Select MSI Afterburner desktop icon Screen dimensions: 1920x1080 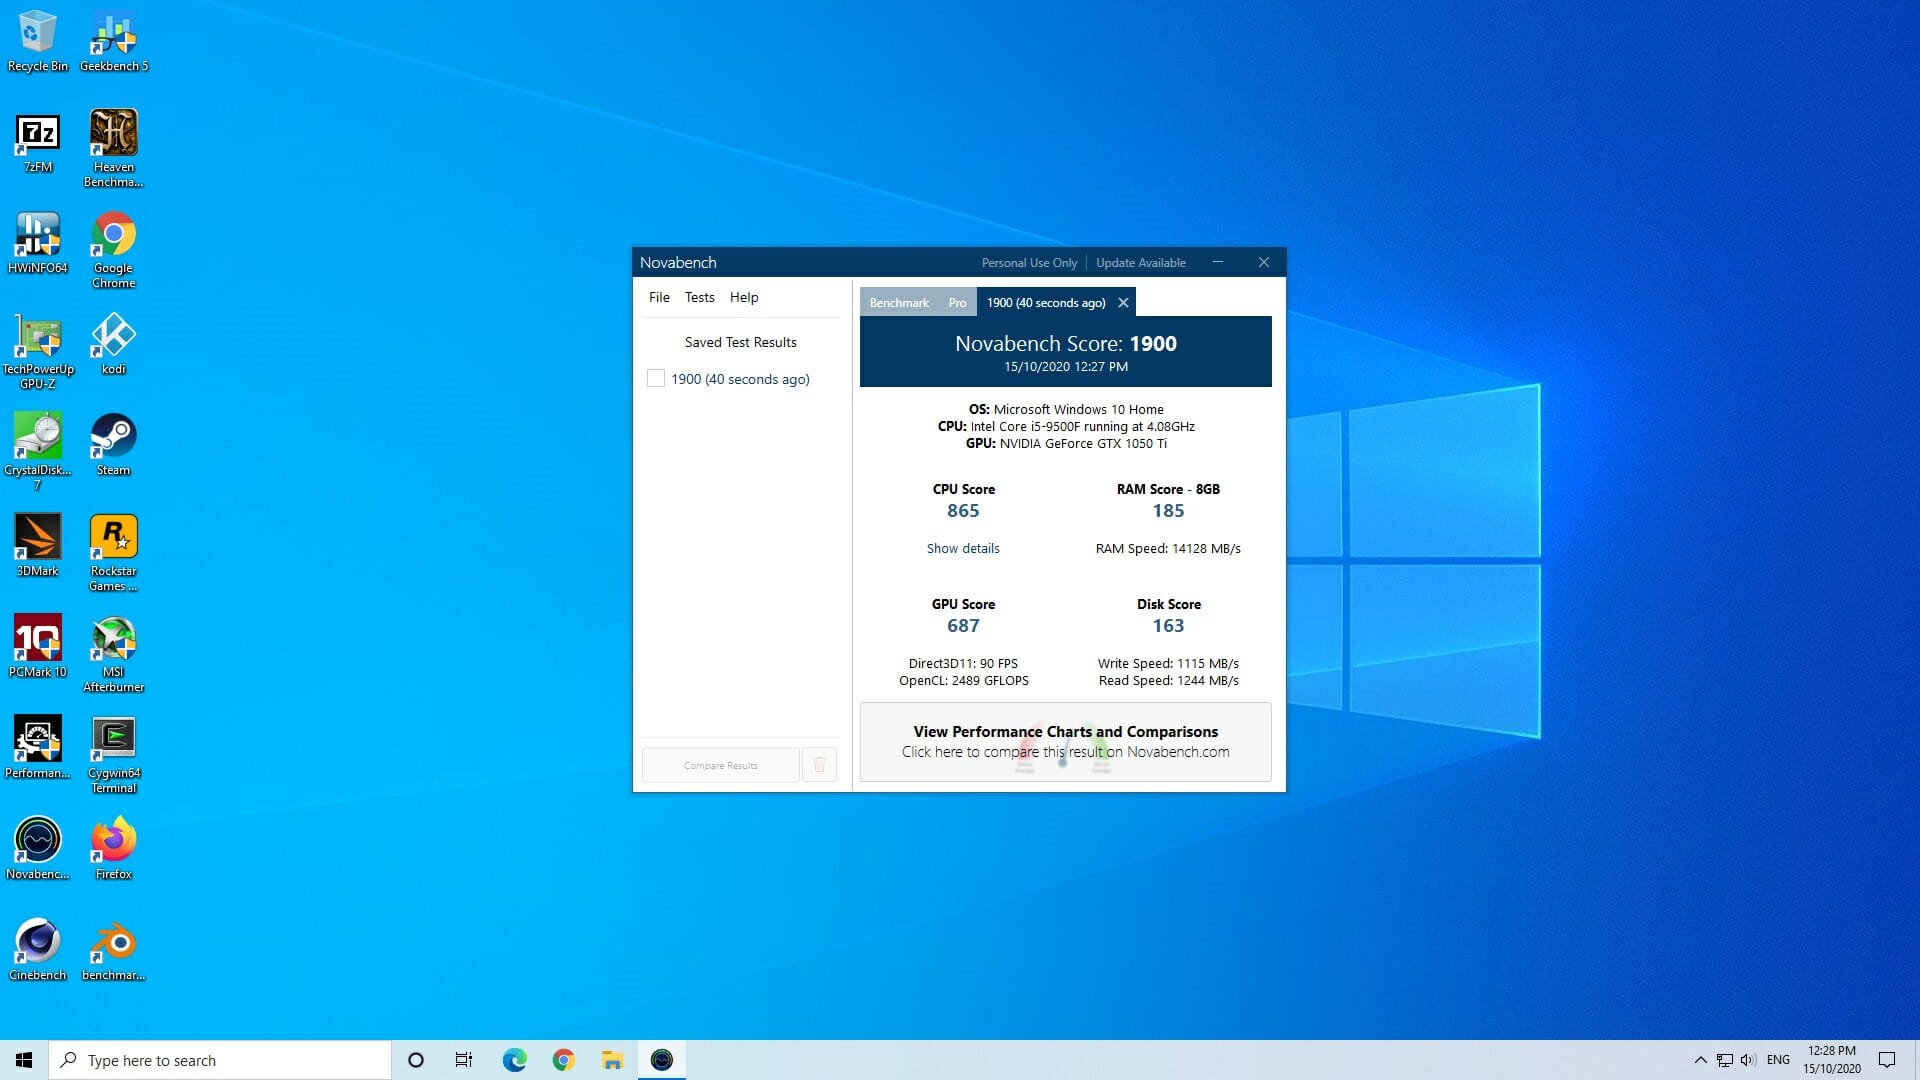pos(114,654)
